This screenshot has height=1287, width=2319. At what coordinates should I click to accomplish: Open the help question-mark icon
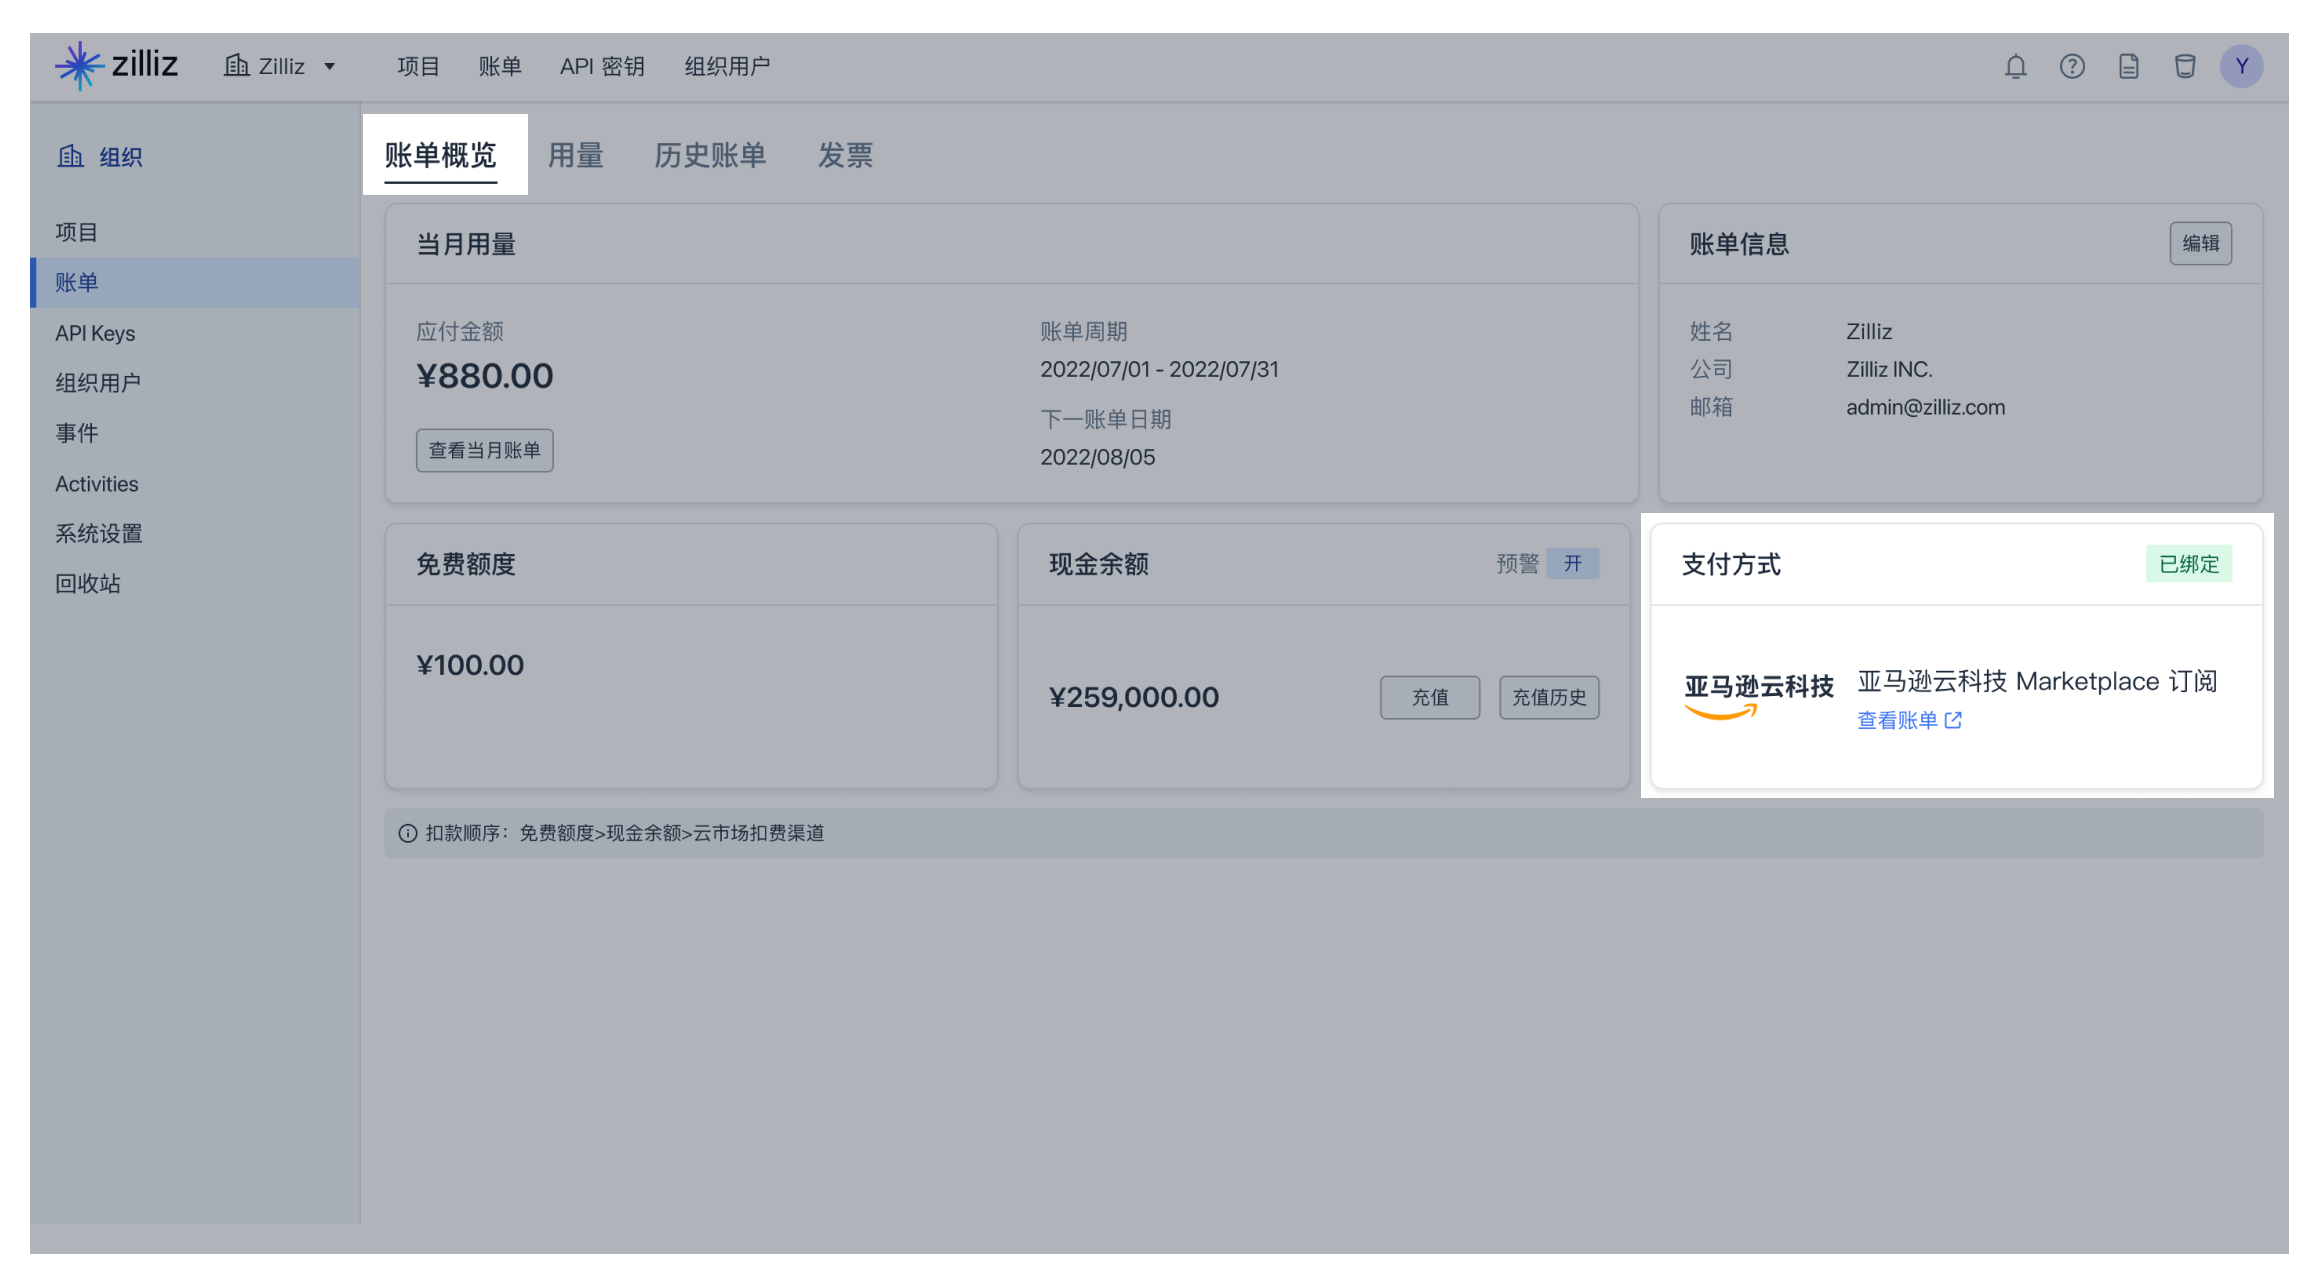[x=2071, y=67]
